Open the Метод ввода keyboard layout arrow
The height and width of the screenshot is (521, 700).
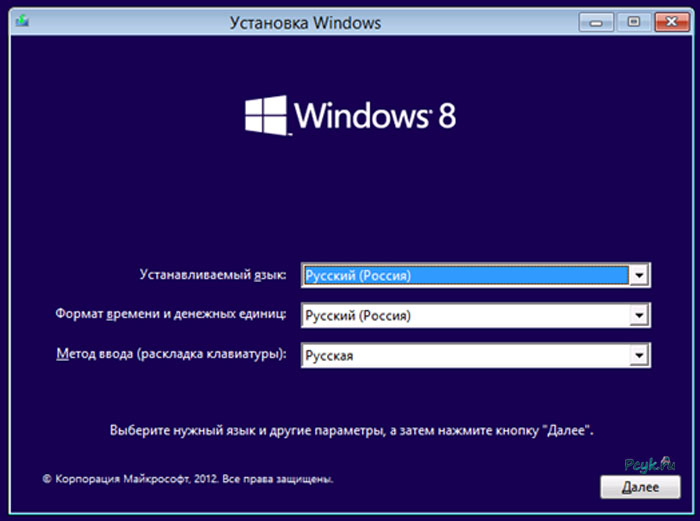(639, 356)
